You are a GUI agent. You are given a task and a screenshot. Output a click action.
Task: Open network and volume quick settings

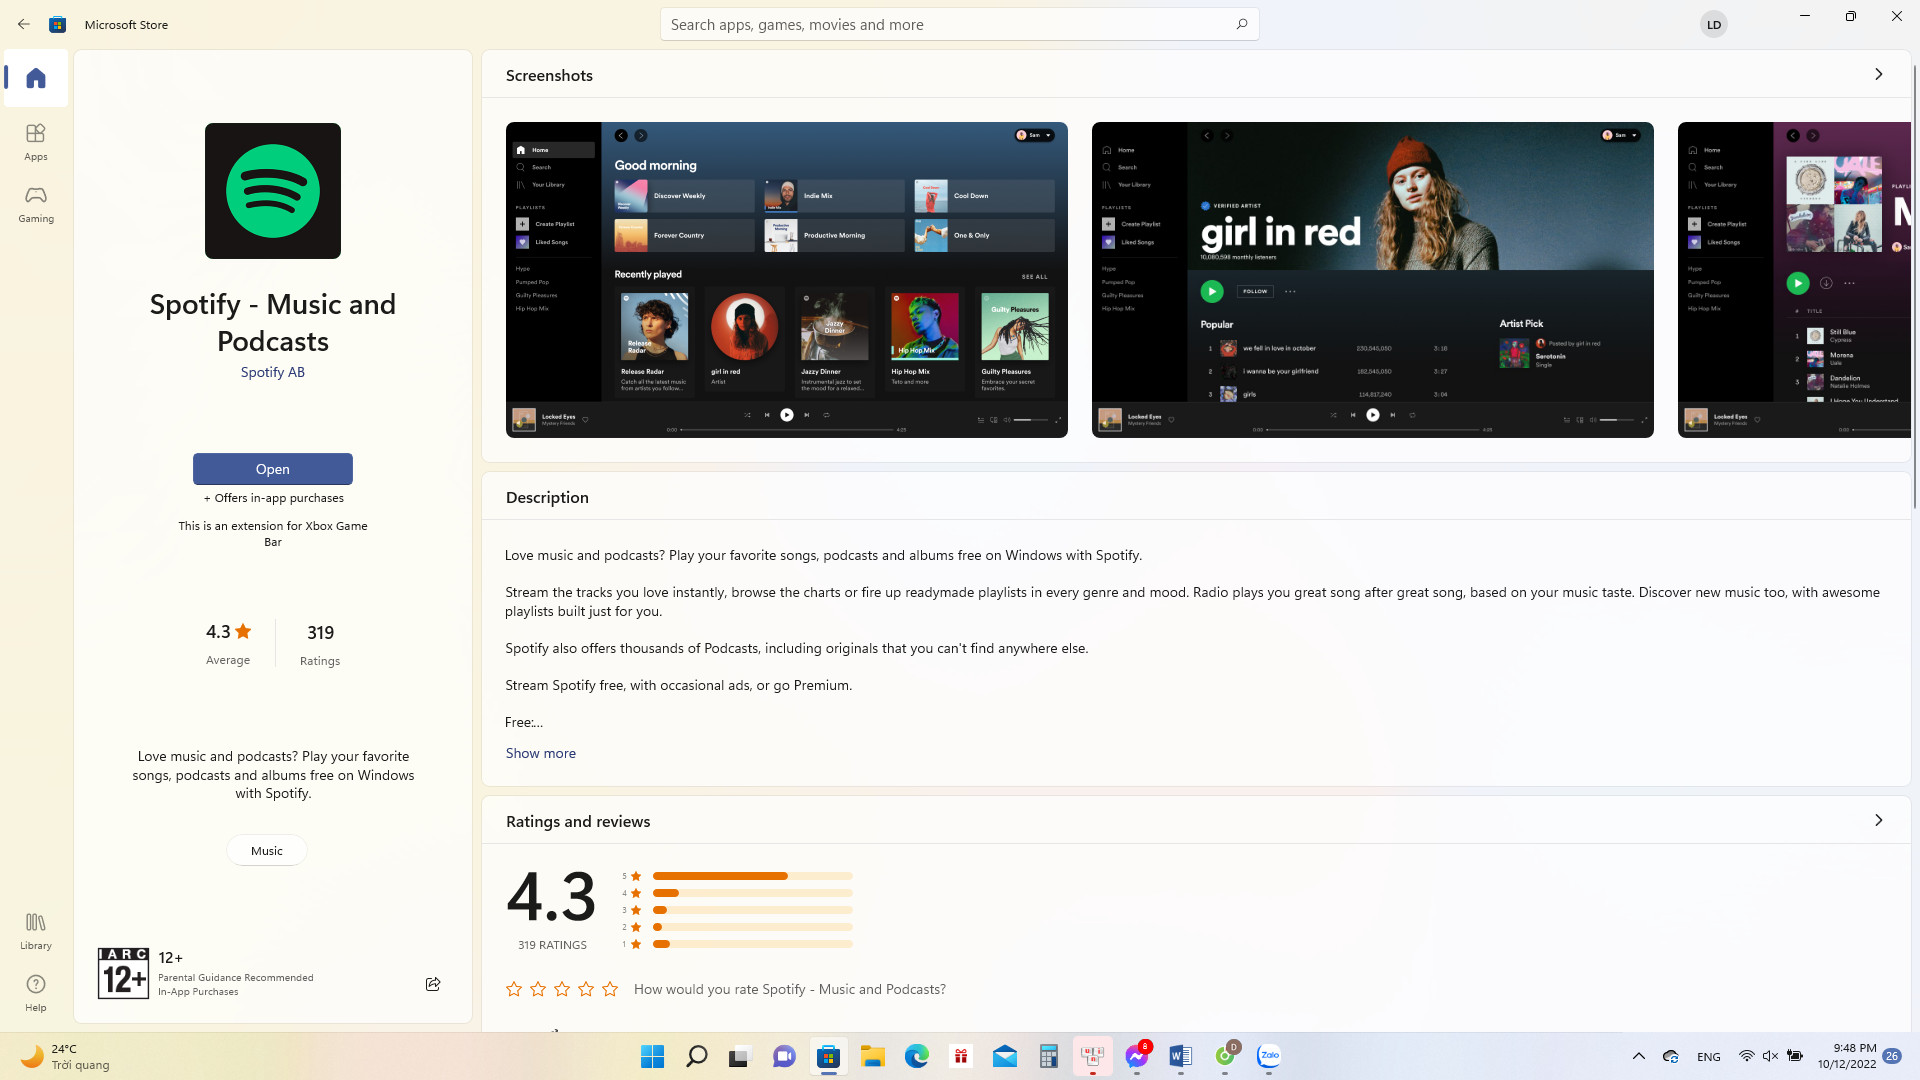click(1770, 1056)
